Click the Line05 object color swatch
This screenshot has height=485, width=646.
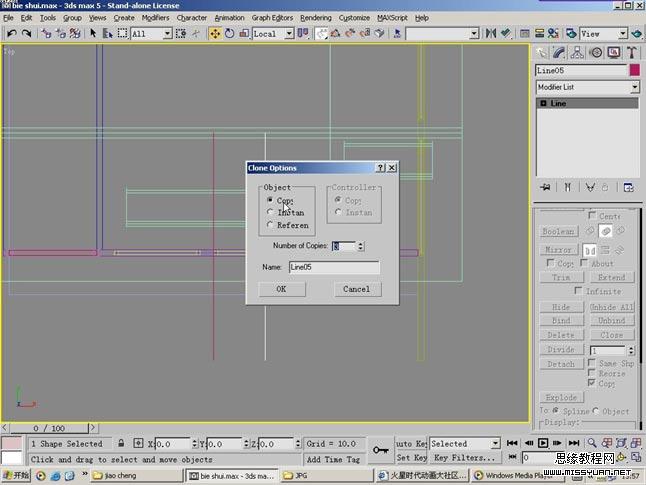tap(634, 70)
